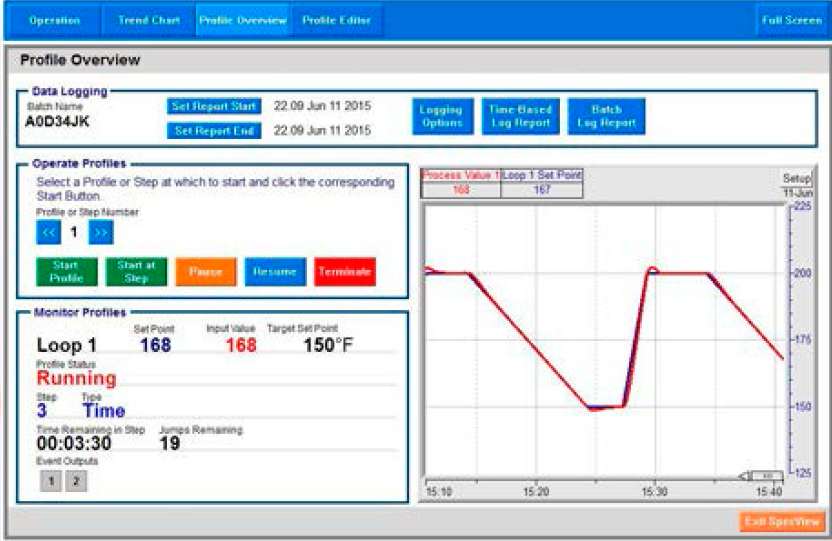Open Logging Options

[441, 116]
